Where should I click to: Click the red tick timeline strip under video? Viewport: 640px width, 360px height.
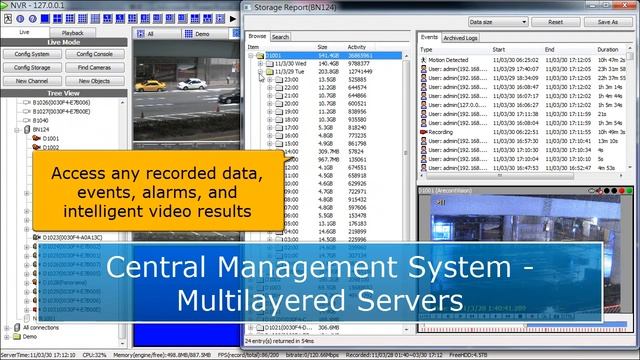tap(524, 330)
